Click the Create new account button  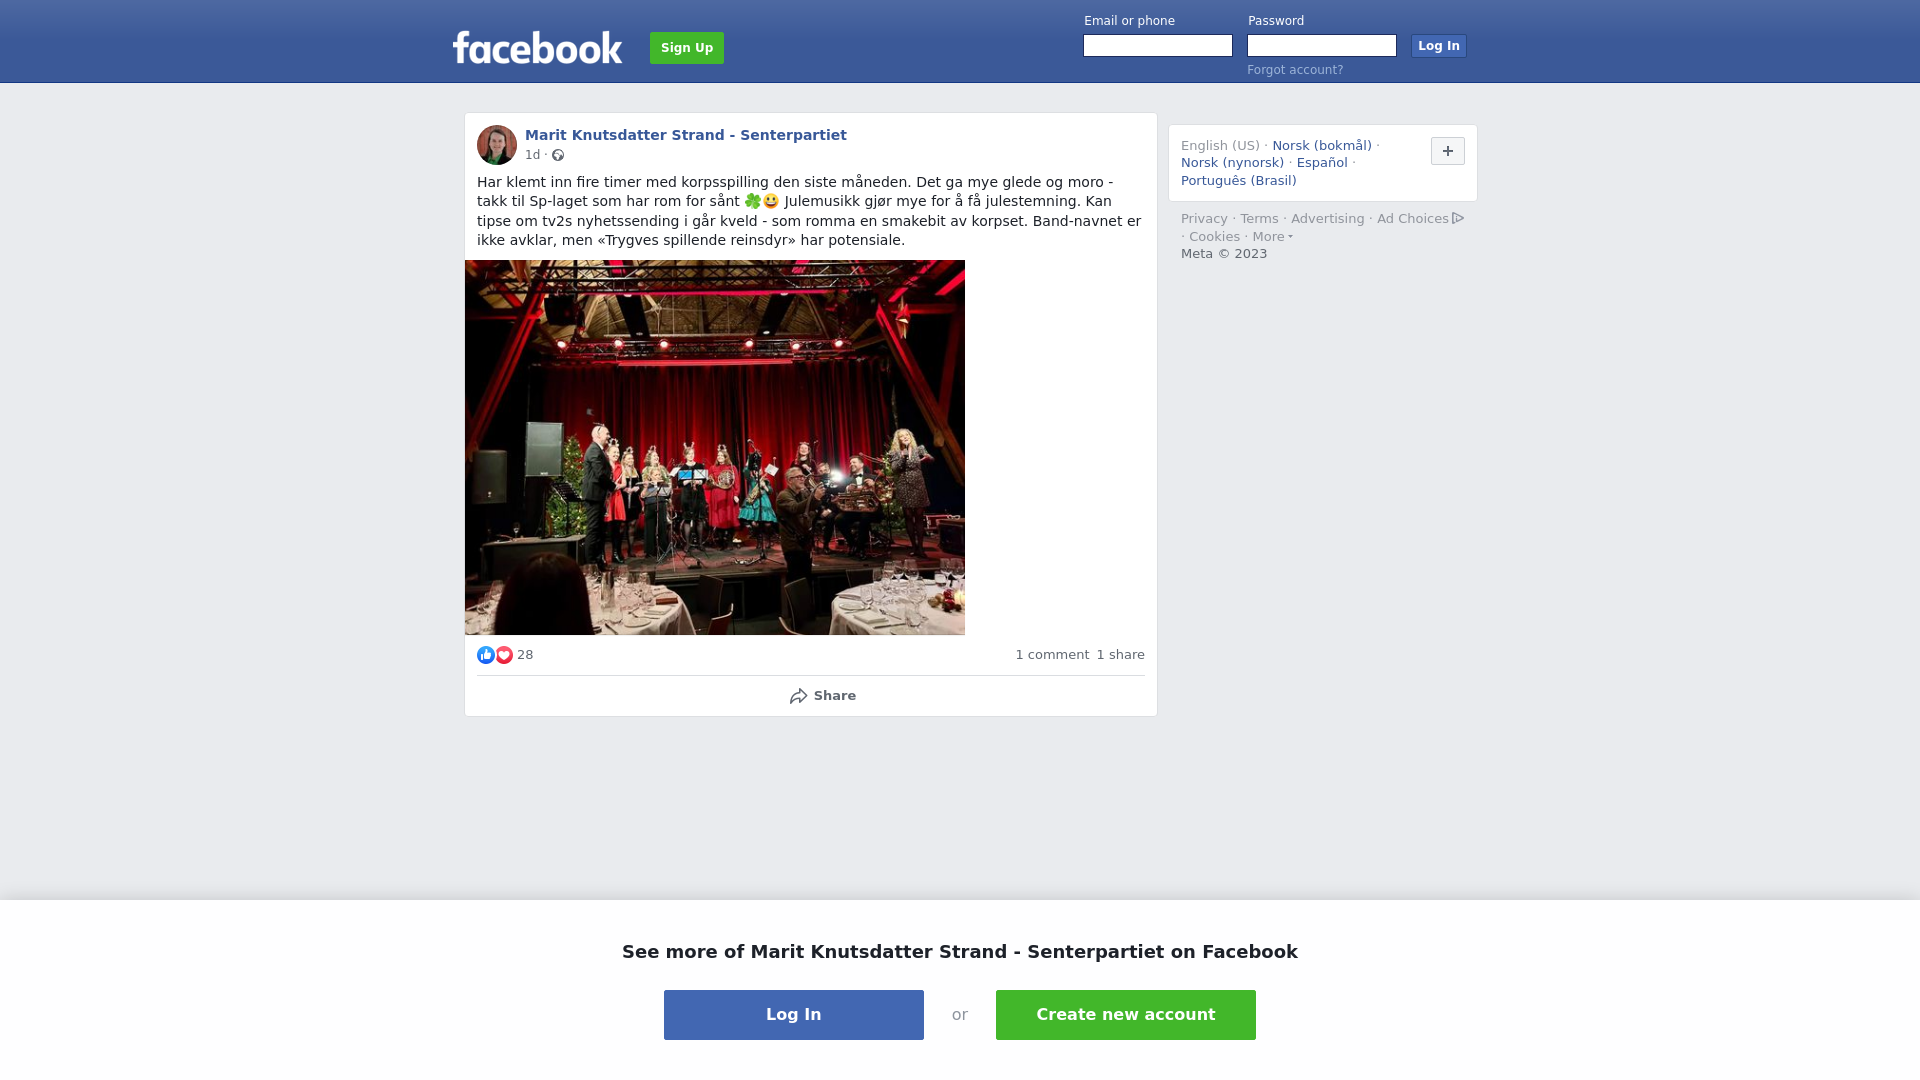1126,1015
